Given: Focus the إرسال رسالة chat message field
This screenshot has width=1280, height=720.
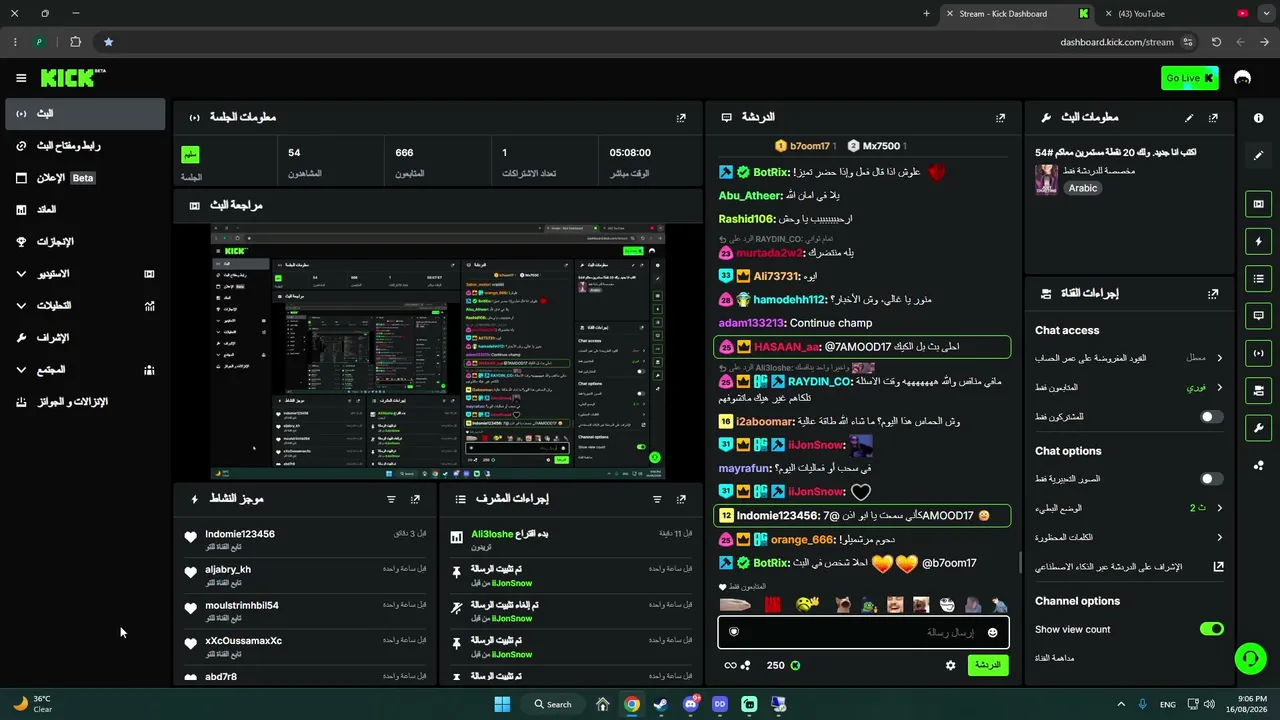Looking at the screenshot, I should [x=862, y=632].
